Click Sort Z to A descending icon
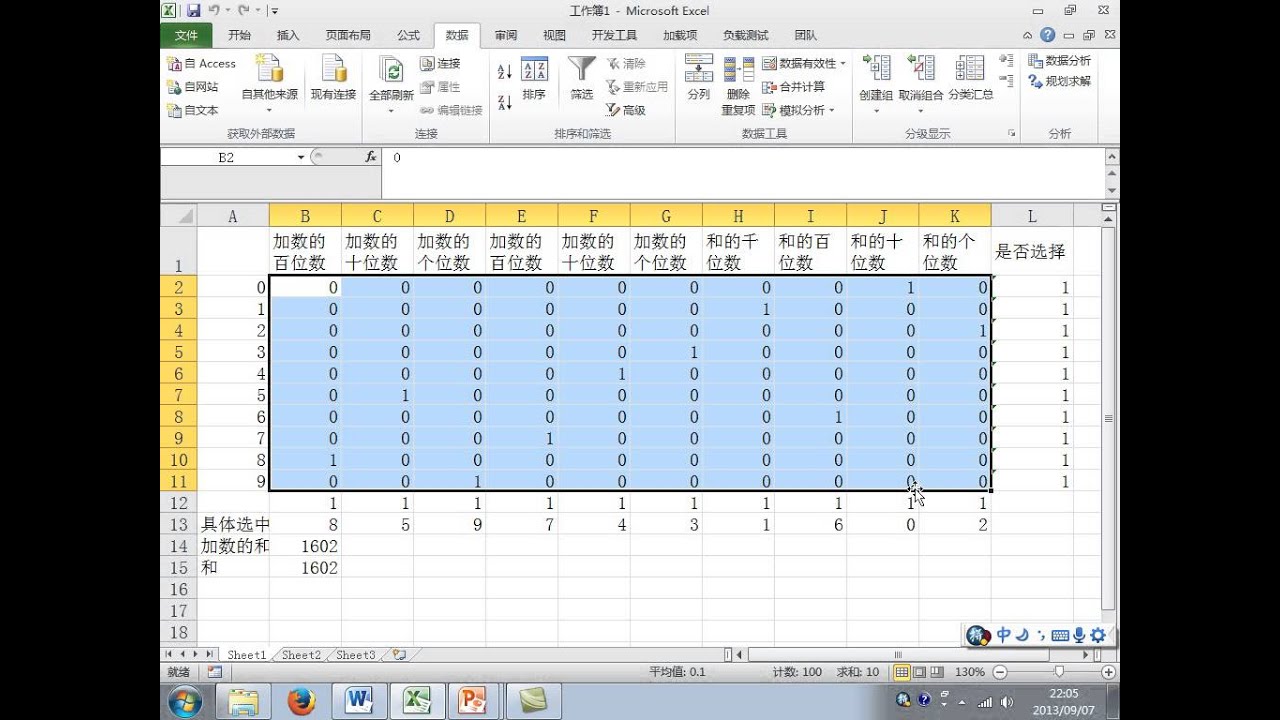 (504, 101)
